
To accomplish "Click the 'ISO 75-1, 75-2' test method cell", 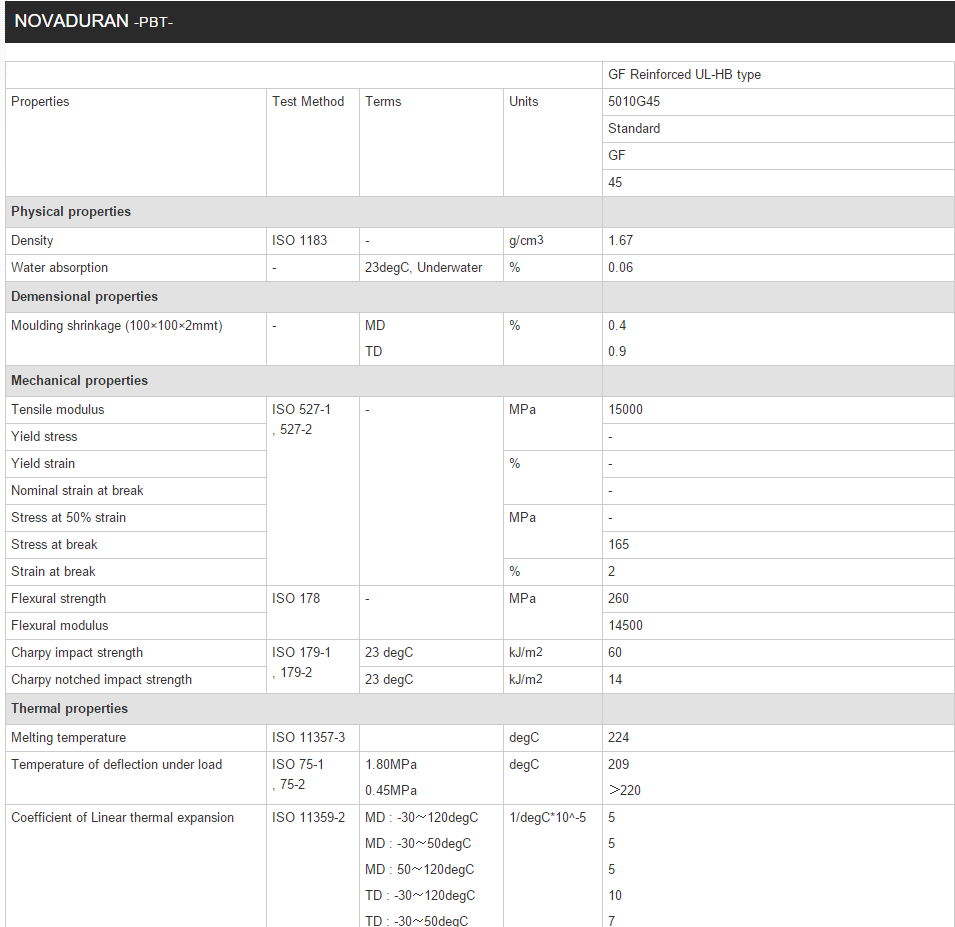I will [312, 778].
